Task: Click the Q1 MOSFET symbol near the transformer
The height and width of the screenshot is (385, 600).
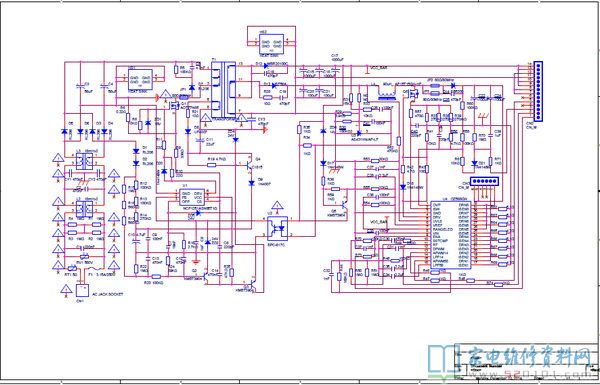Action: pyautogui.click(x=174, y=105)
